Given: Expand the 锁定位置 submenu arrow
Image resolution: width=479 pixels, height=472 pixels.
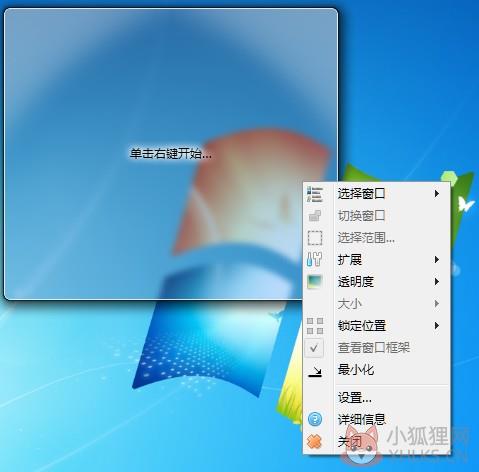Looking at the screenshot, I should tap(436, 326).
